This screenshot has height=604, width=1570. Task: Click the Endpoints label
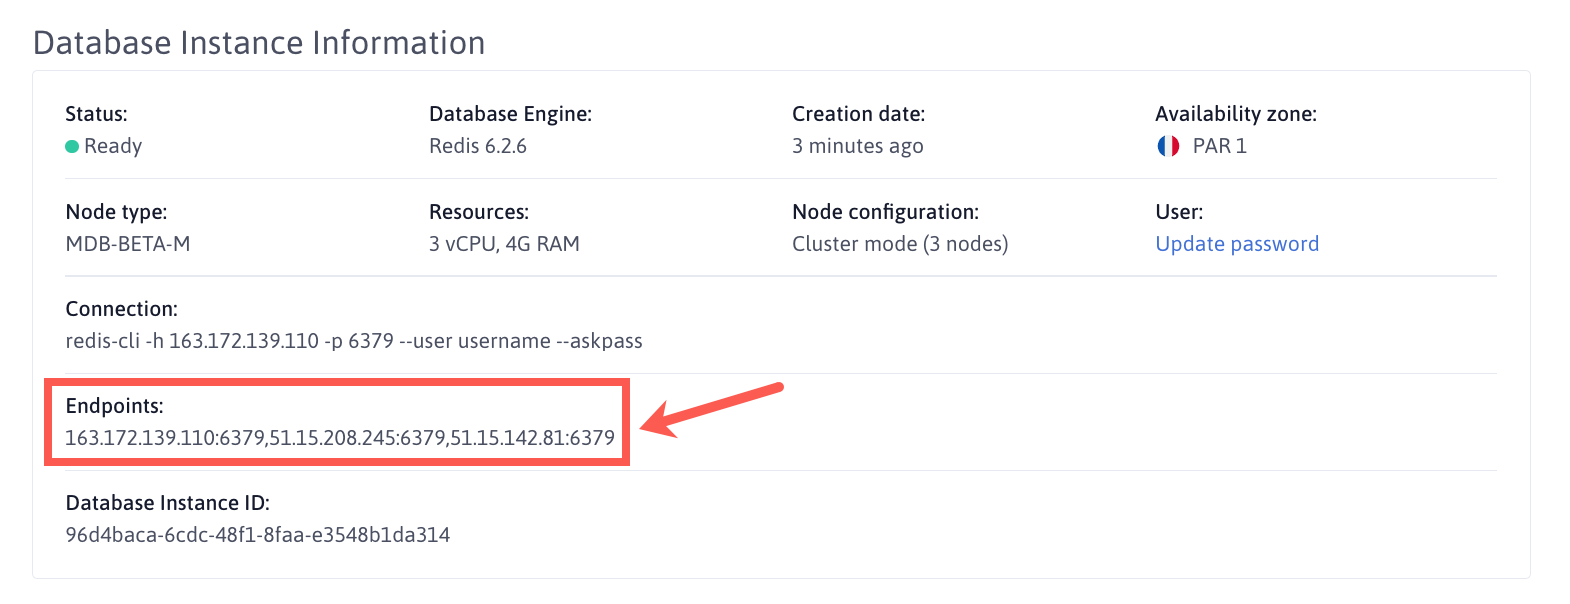coord(115,406)
